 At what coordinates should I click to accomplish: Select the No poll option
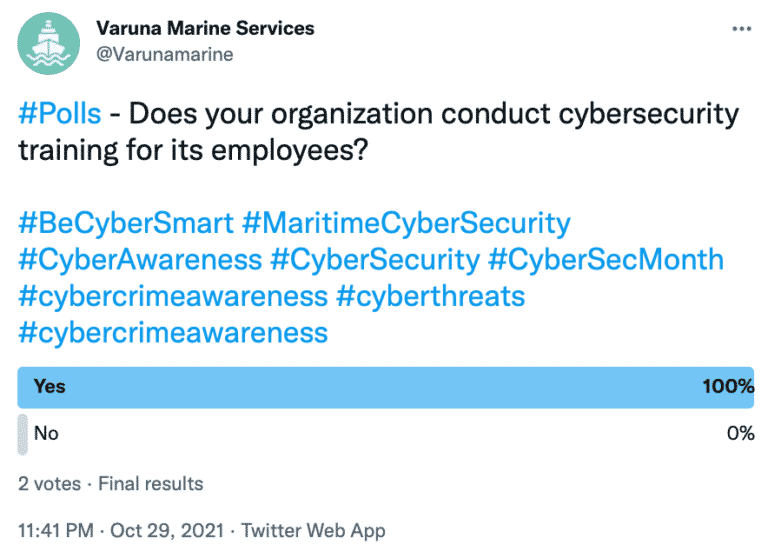[46, 434]
